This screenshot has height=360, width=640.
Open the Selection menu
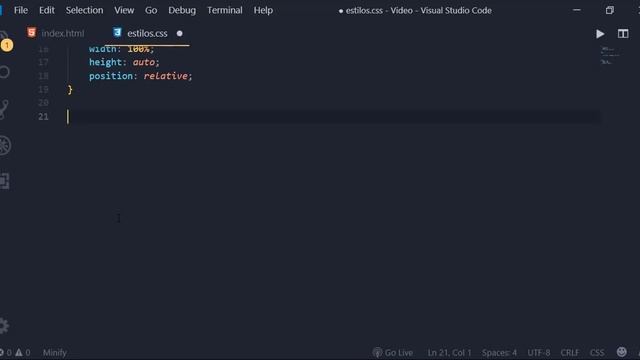84,10
